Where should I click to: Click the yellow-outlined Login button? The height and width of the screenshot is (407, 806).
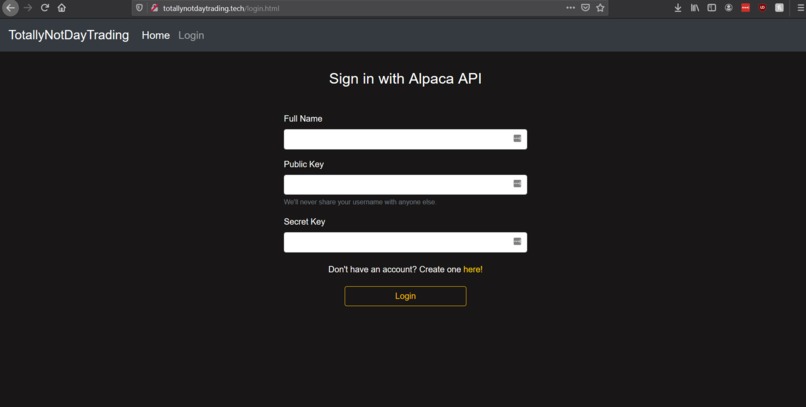point(405,296)
